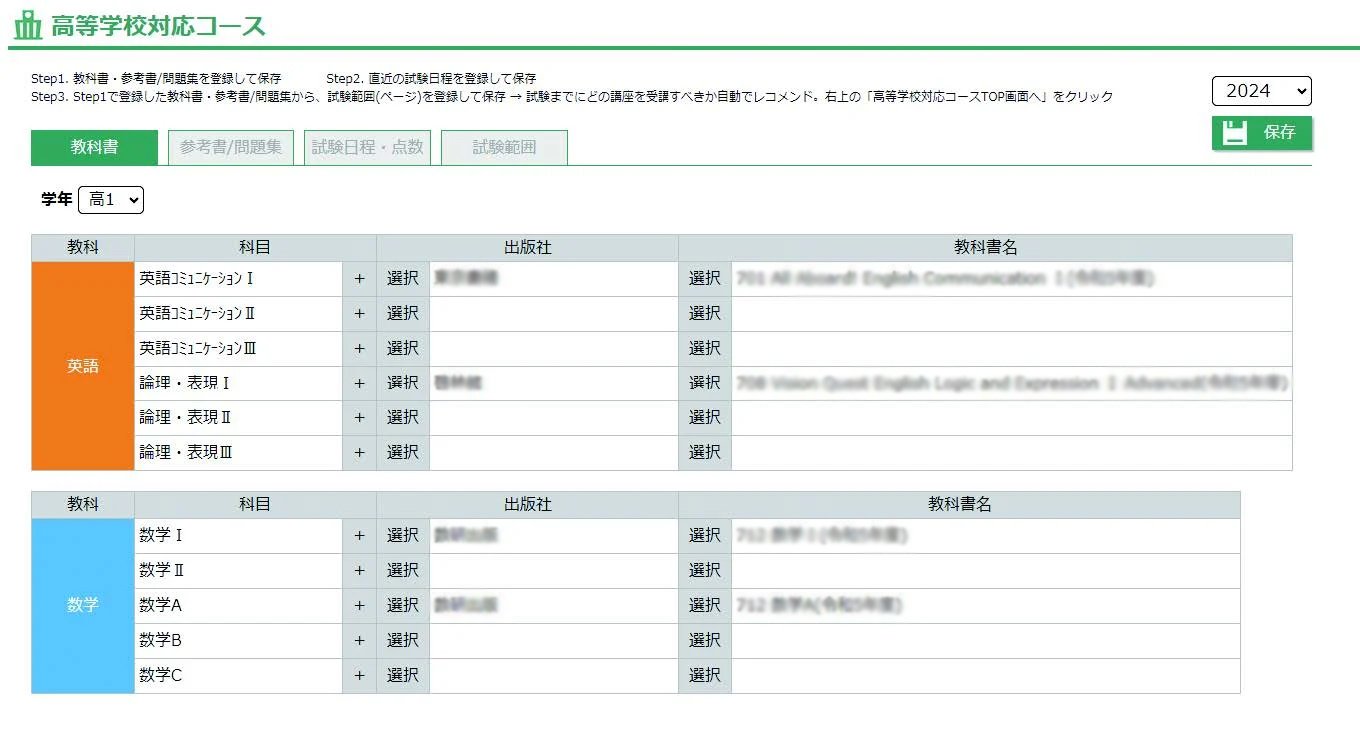
Task: Open the 学年 dropdown showing 高1
Action: 111,200
